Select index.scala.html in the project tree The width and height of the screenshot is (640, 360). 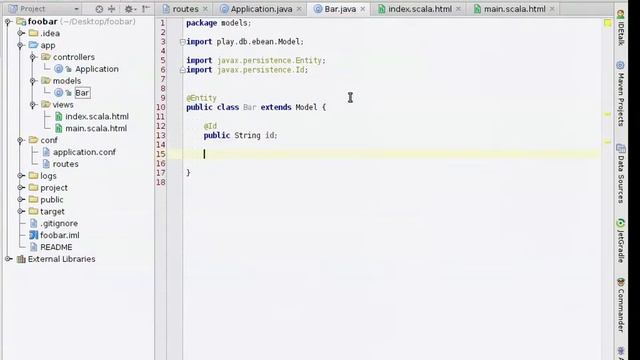(x=97, y=116)
